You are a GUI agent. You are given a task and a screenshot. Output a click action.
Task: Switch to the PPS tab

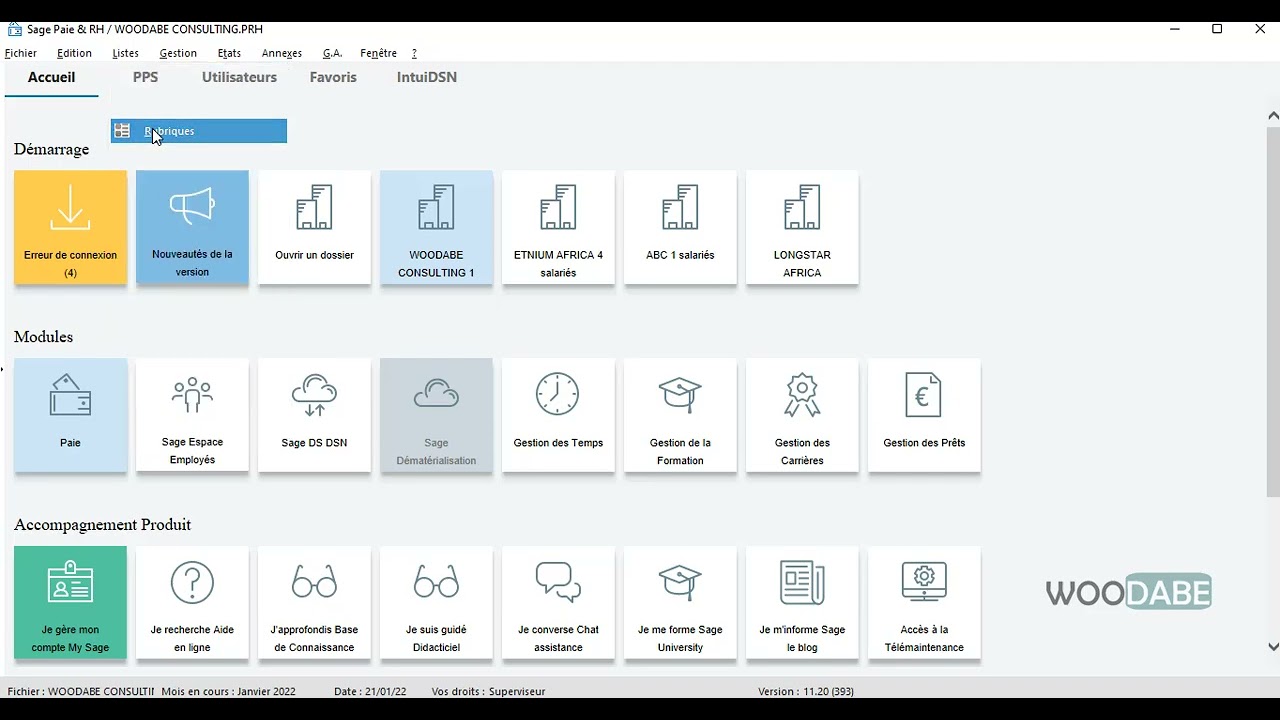pos(145,77)
